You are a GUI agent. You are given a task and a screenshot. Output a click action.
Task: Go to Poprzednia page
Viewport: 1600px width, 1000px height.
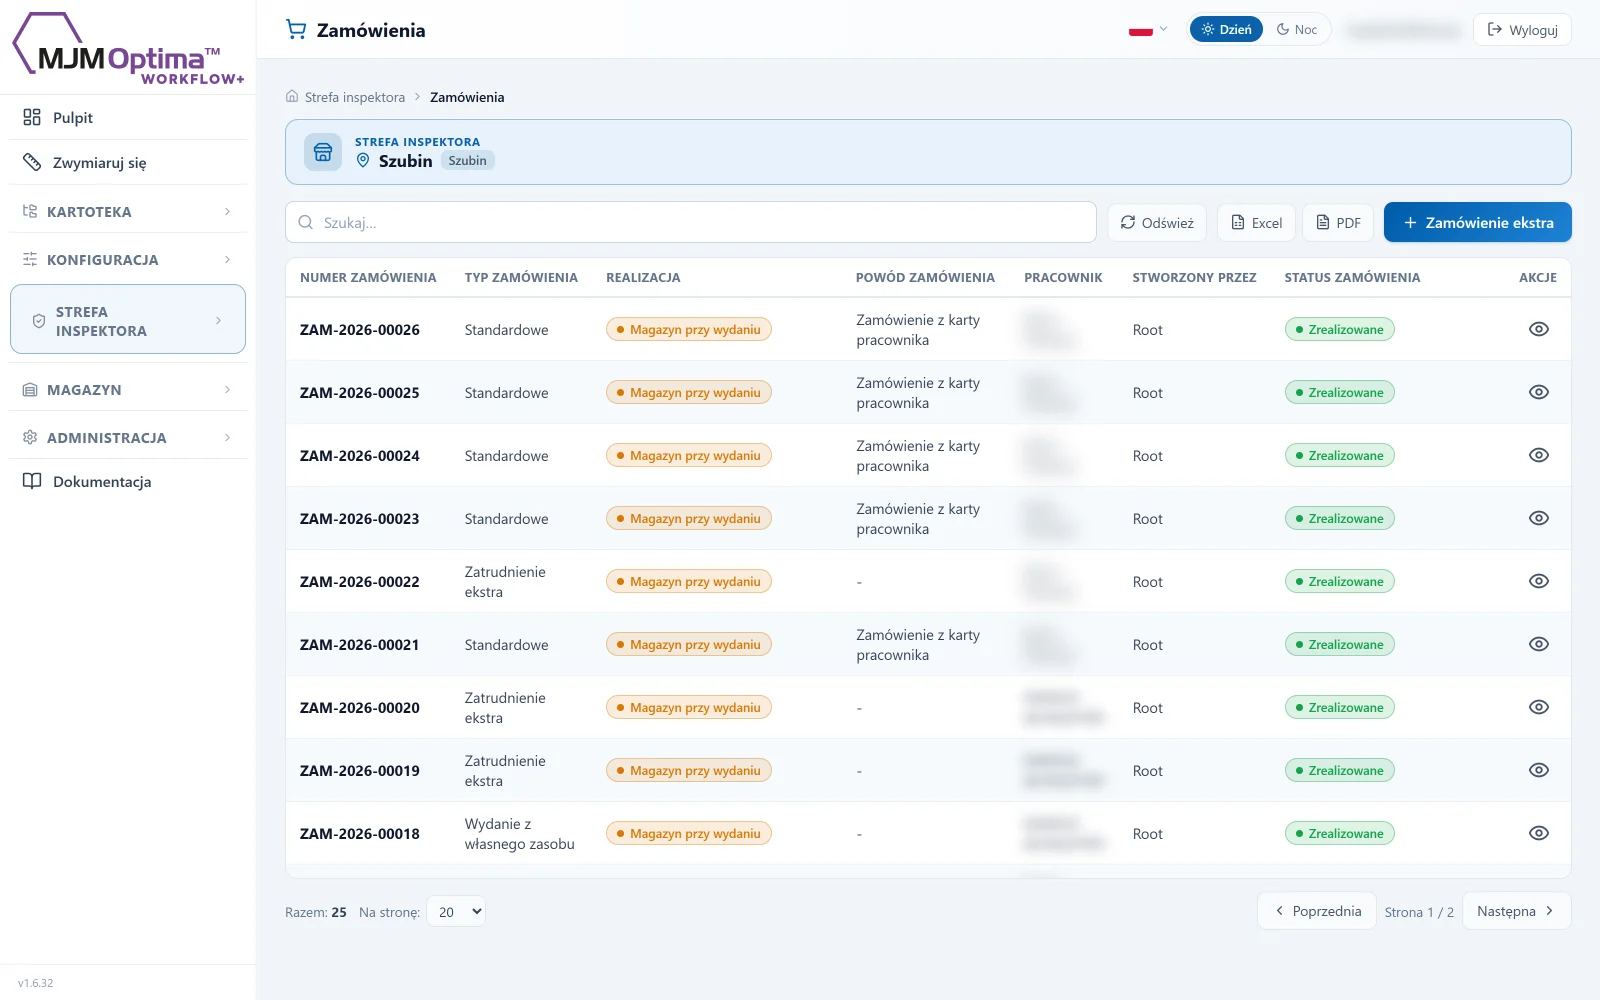(x=1317, y=911)
